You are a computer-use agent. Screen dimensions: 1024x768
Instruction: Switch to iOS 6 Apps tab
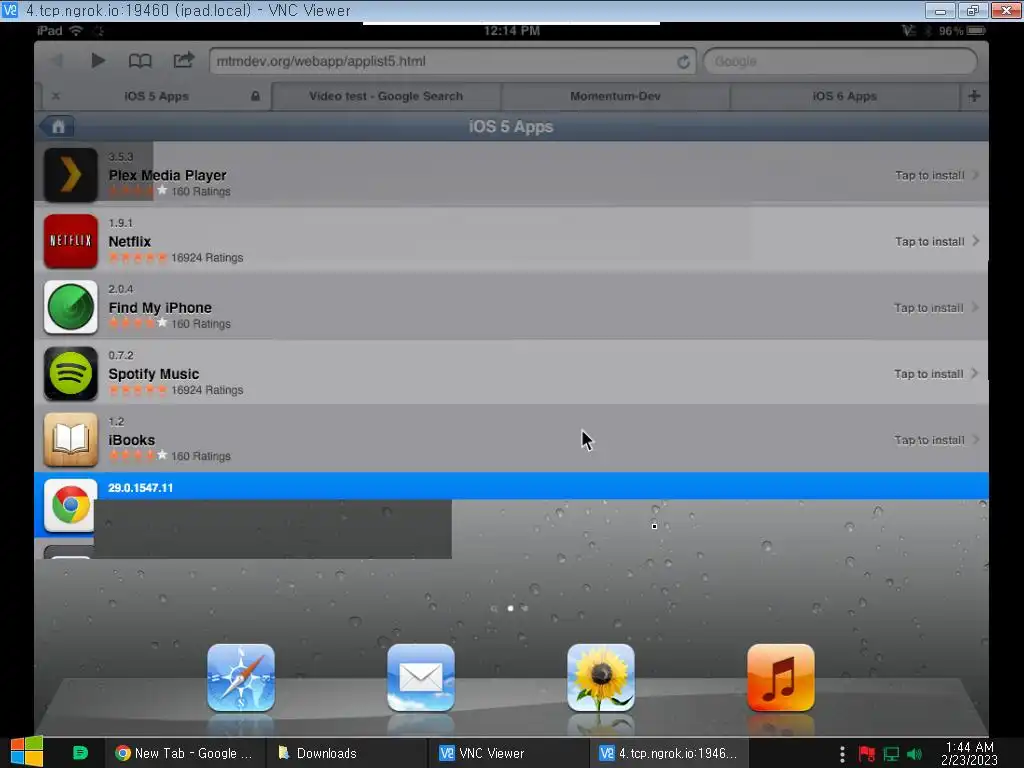click(x=844, y=96)
